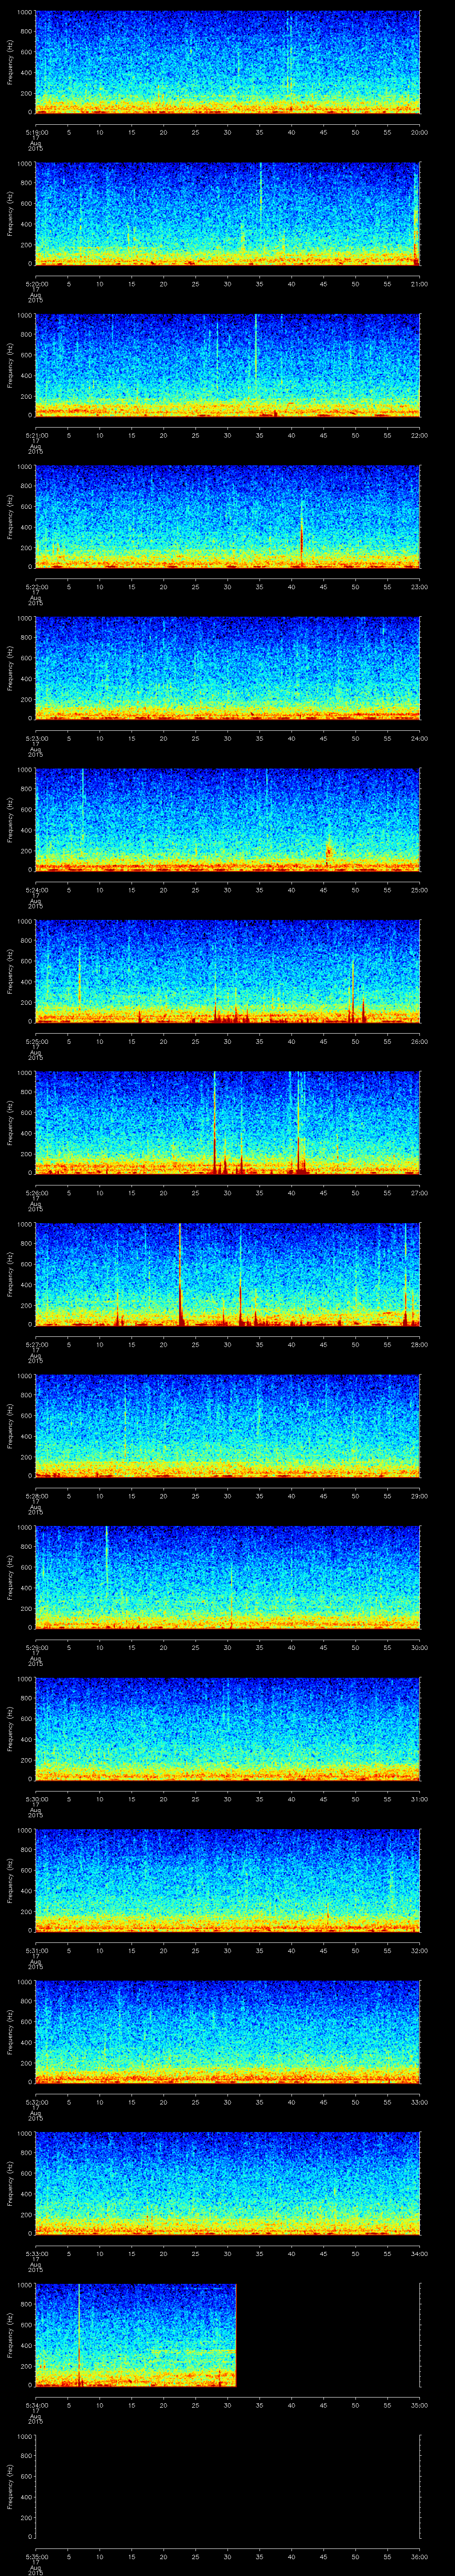Click the Frequency (Hz) axis label of the 5:19:00 panel

(x=10, y=62)
